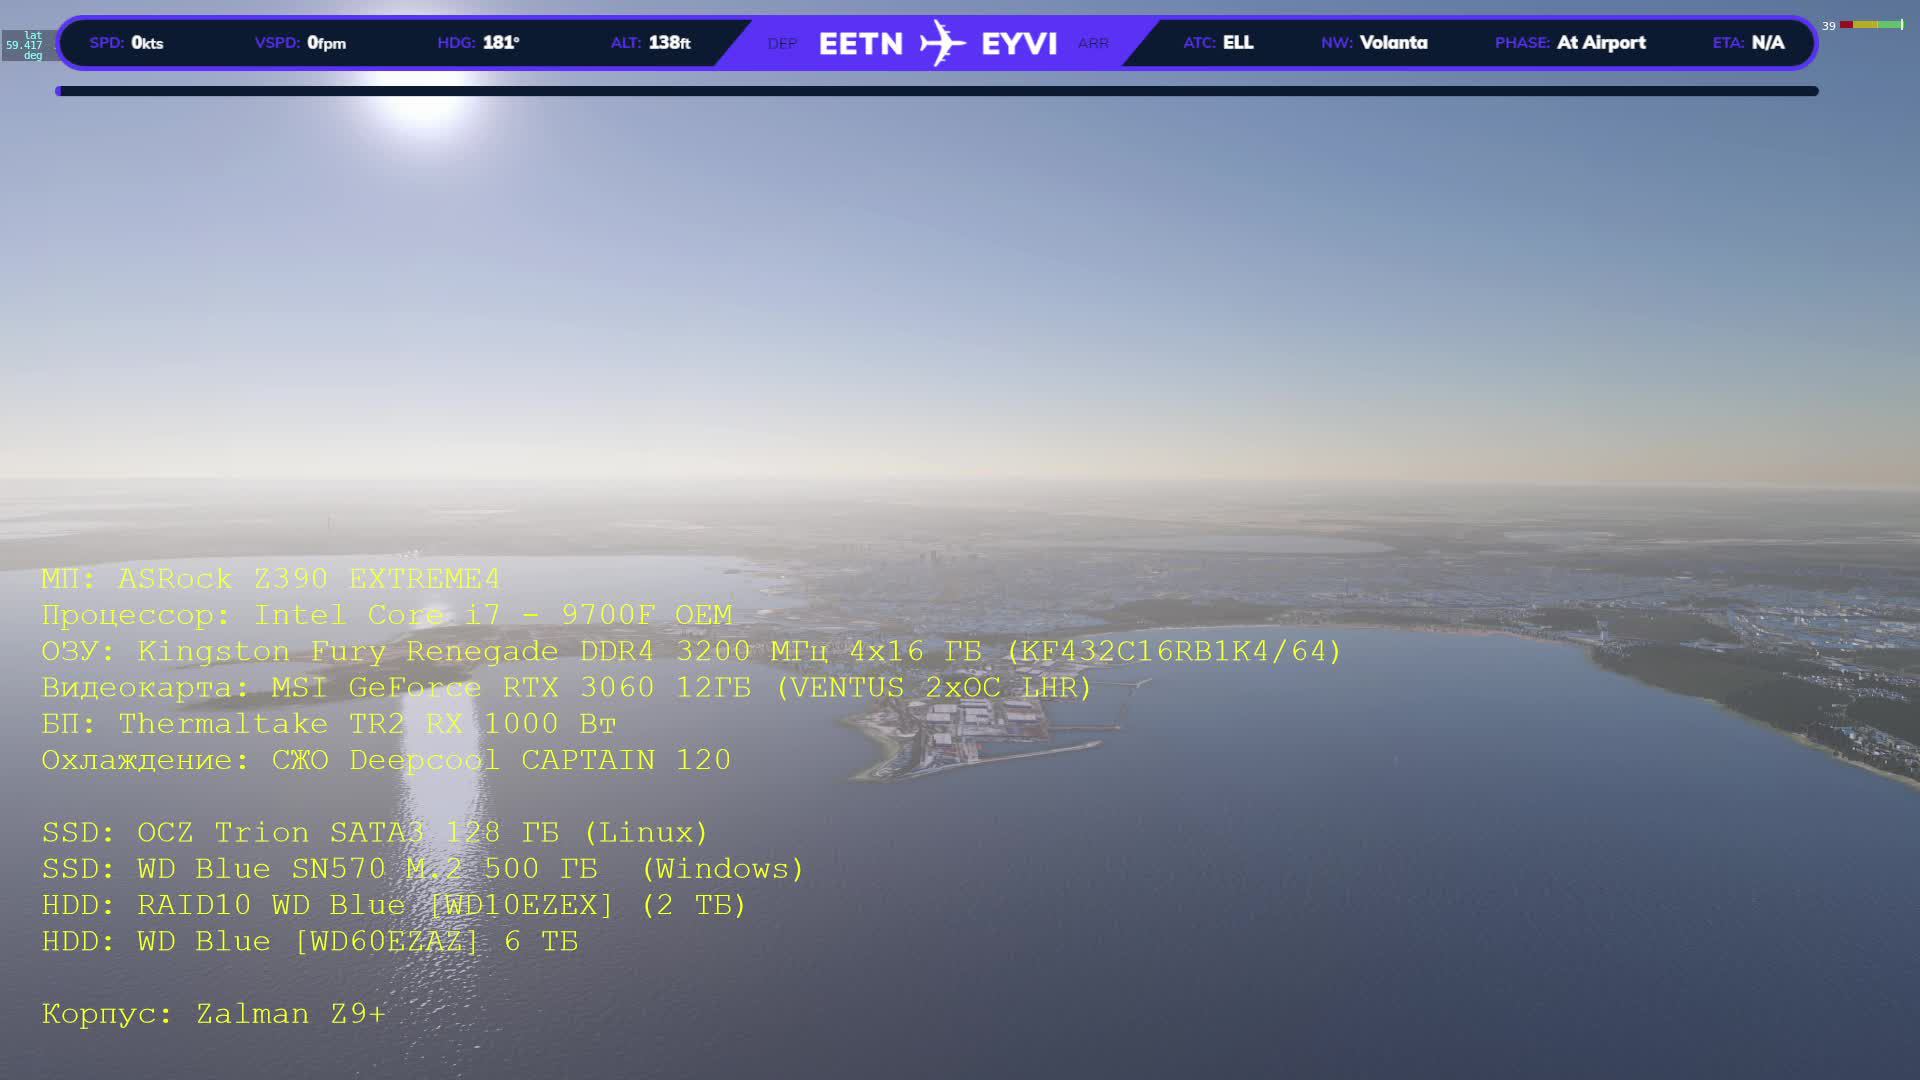Click the WD Blue SN570 Windows SSD line

422,869
